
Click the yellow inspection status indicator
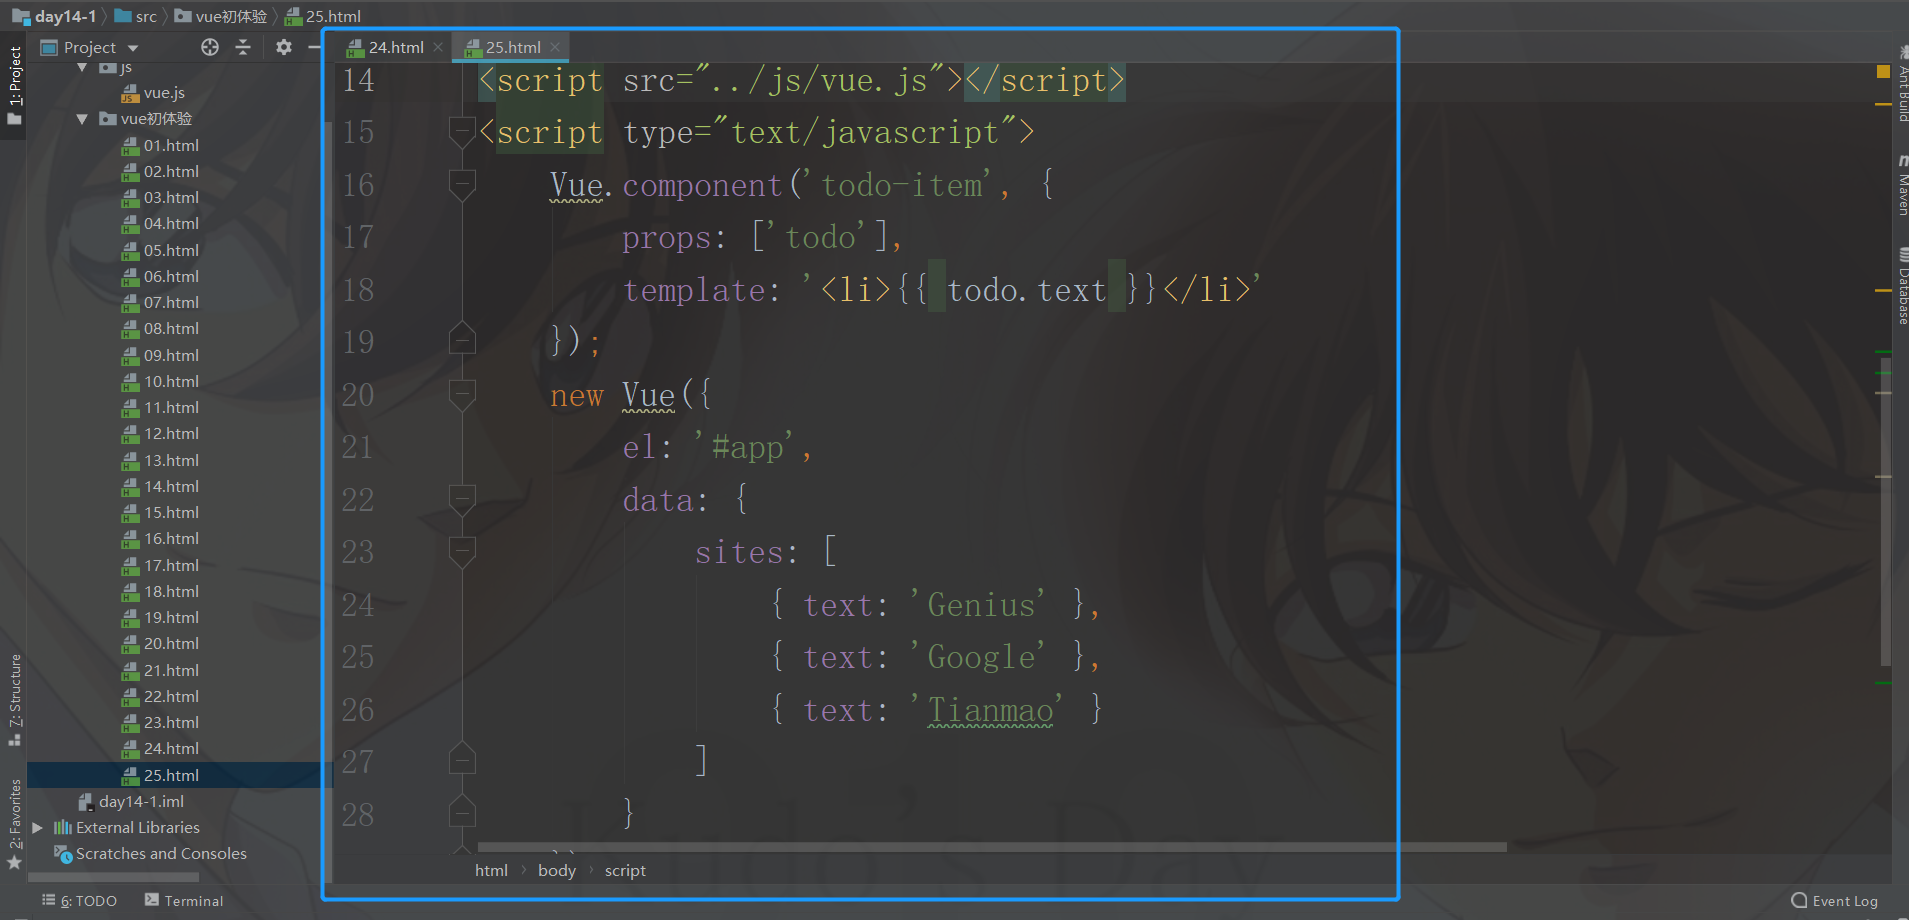point(1883,72)
